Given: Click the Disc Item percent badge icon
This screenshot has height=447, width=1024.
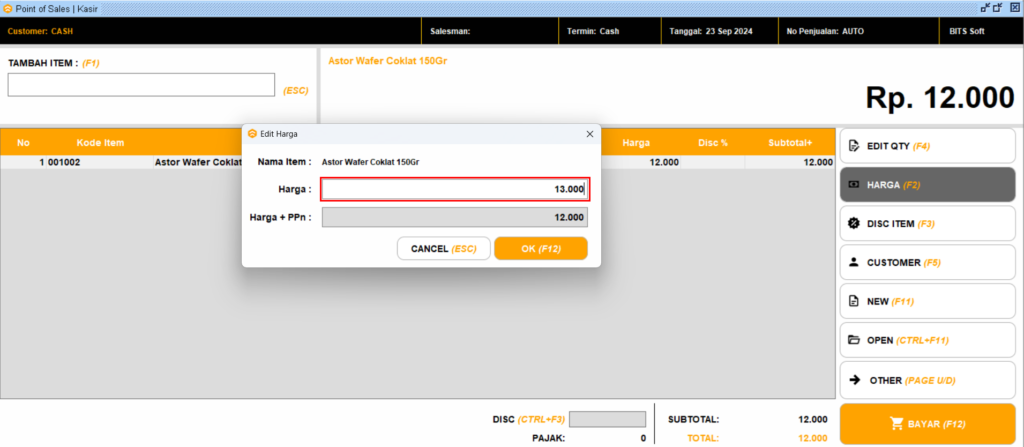Looking at the screenshot, I should pos(854,224).
